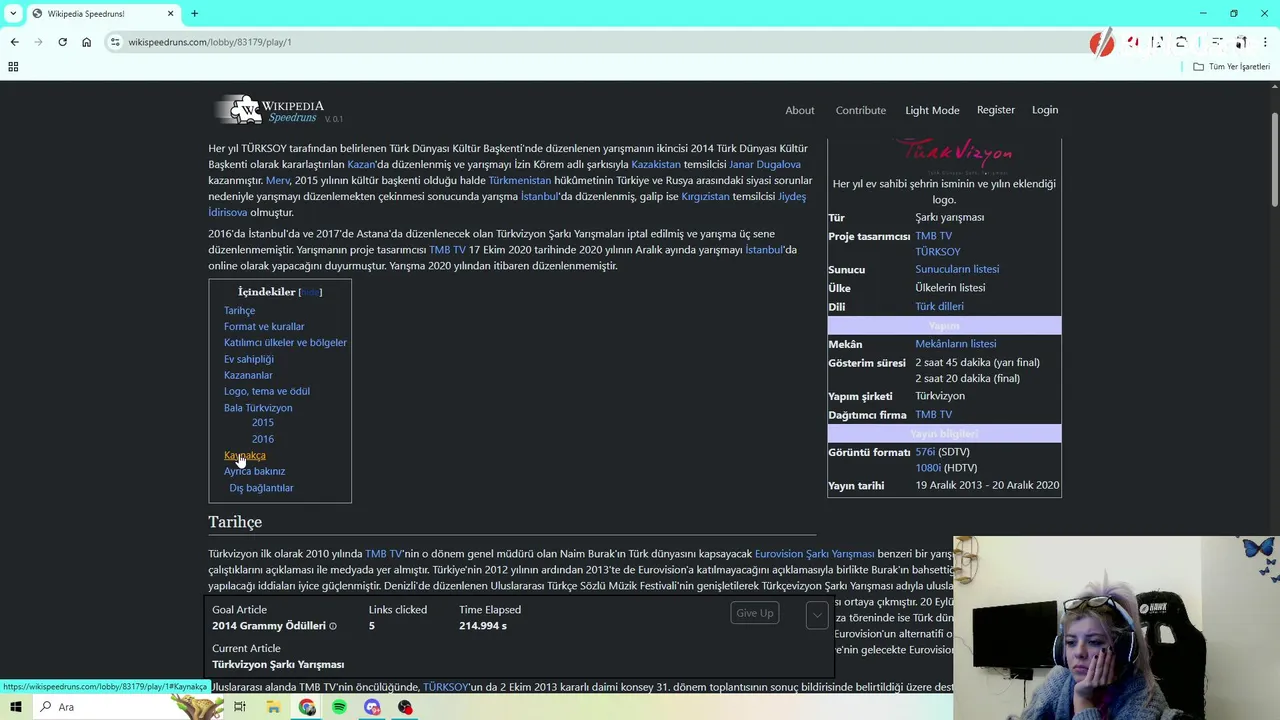Open the tab search dropdown arrow
This screenshot has height=720, width=1280.
click(12, 13)
